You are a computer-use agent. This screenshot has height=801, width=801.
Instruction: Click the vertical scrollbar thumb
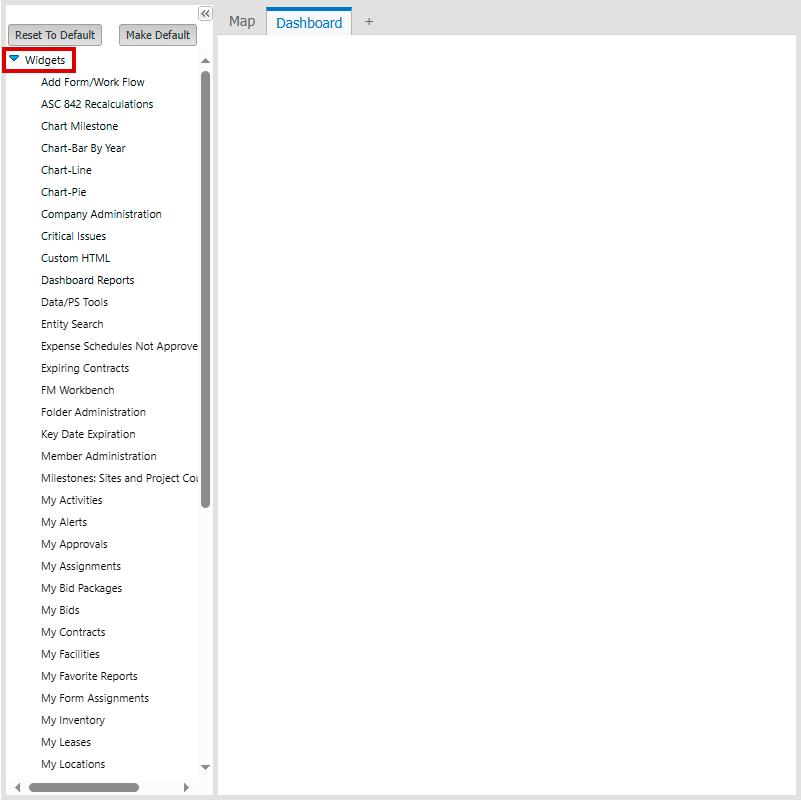point(205,289)
